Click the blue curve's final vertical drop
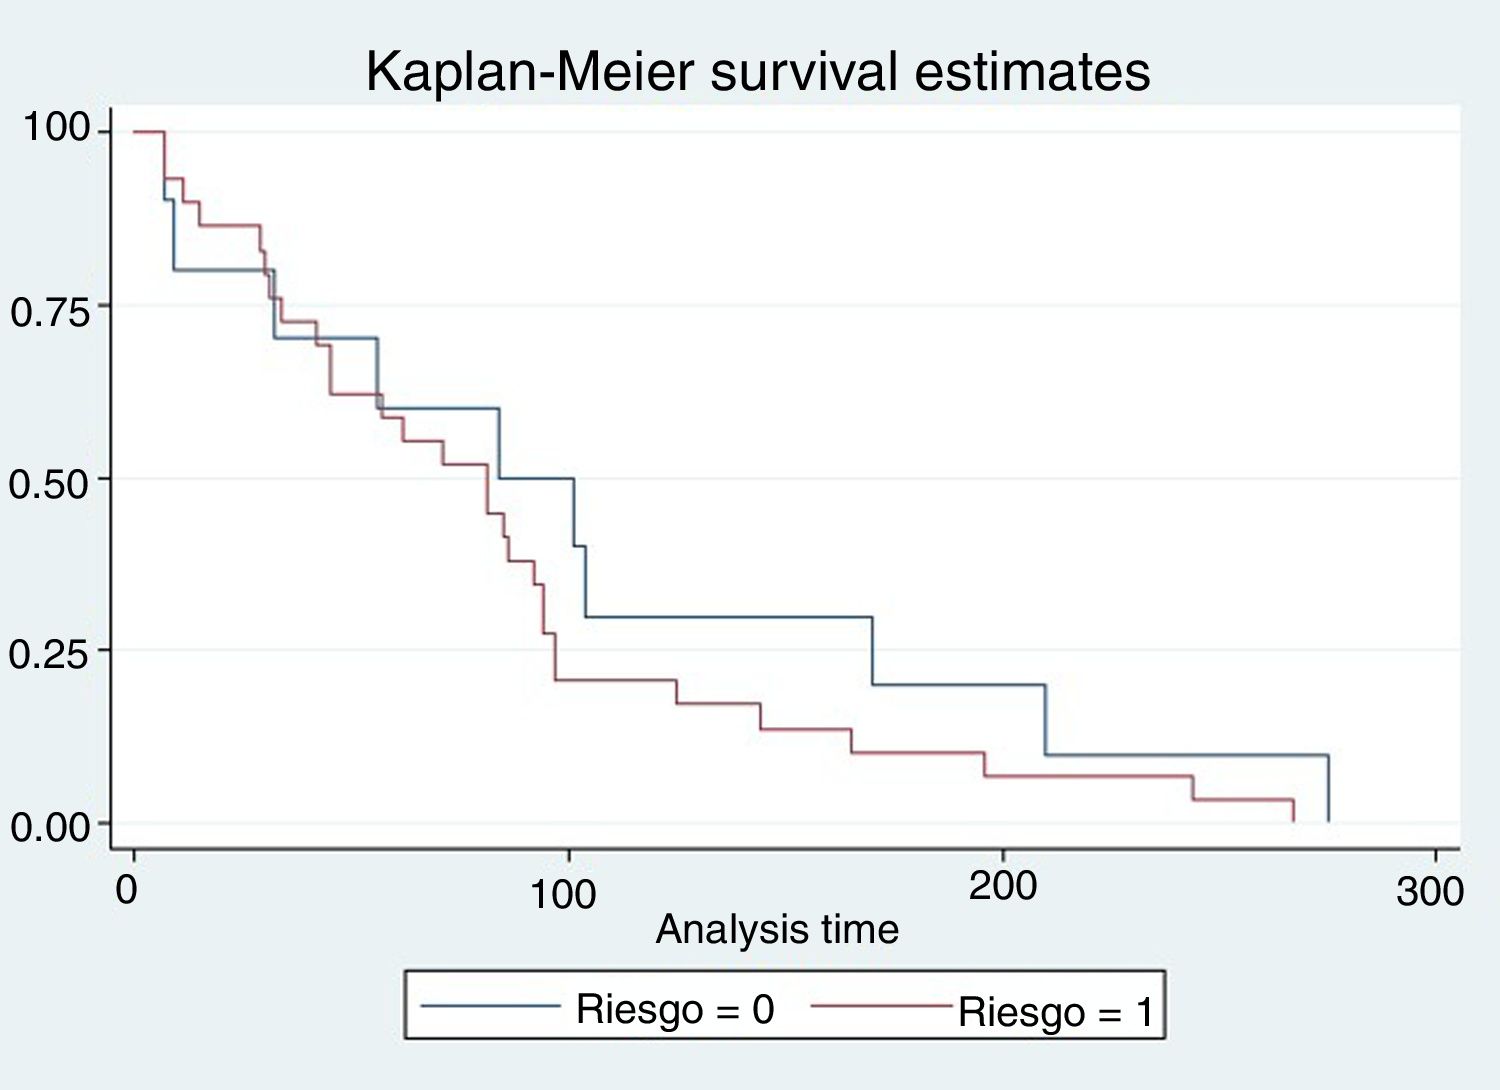Viewport: 1500px width, 1090px height. point(1328,790)
